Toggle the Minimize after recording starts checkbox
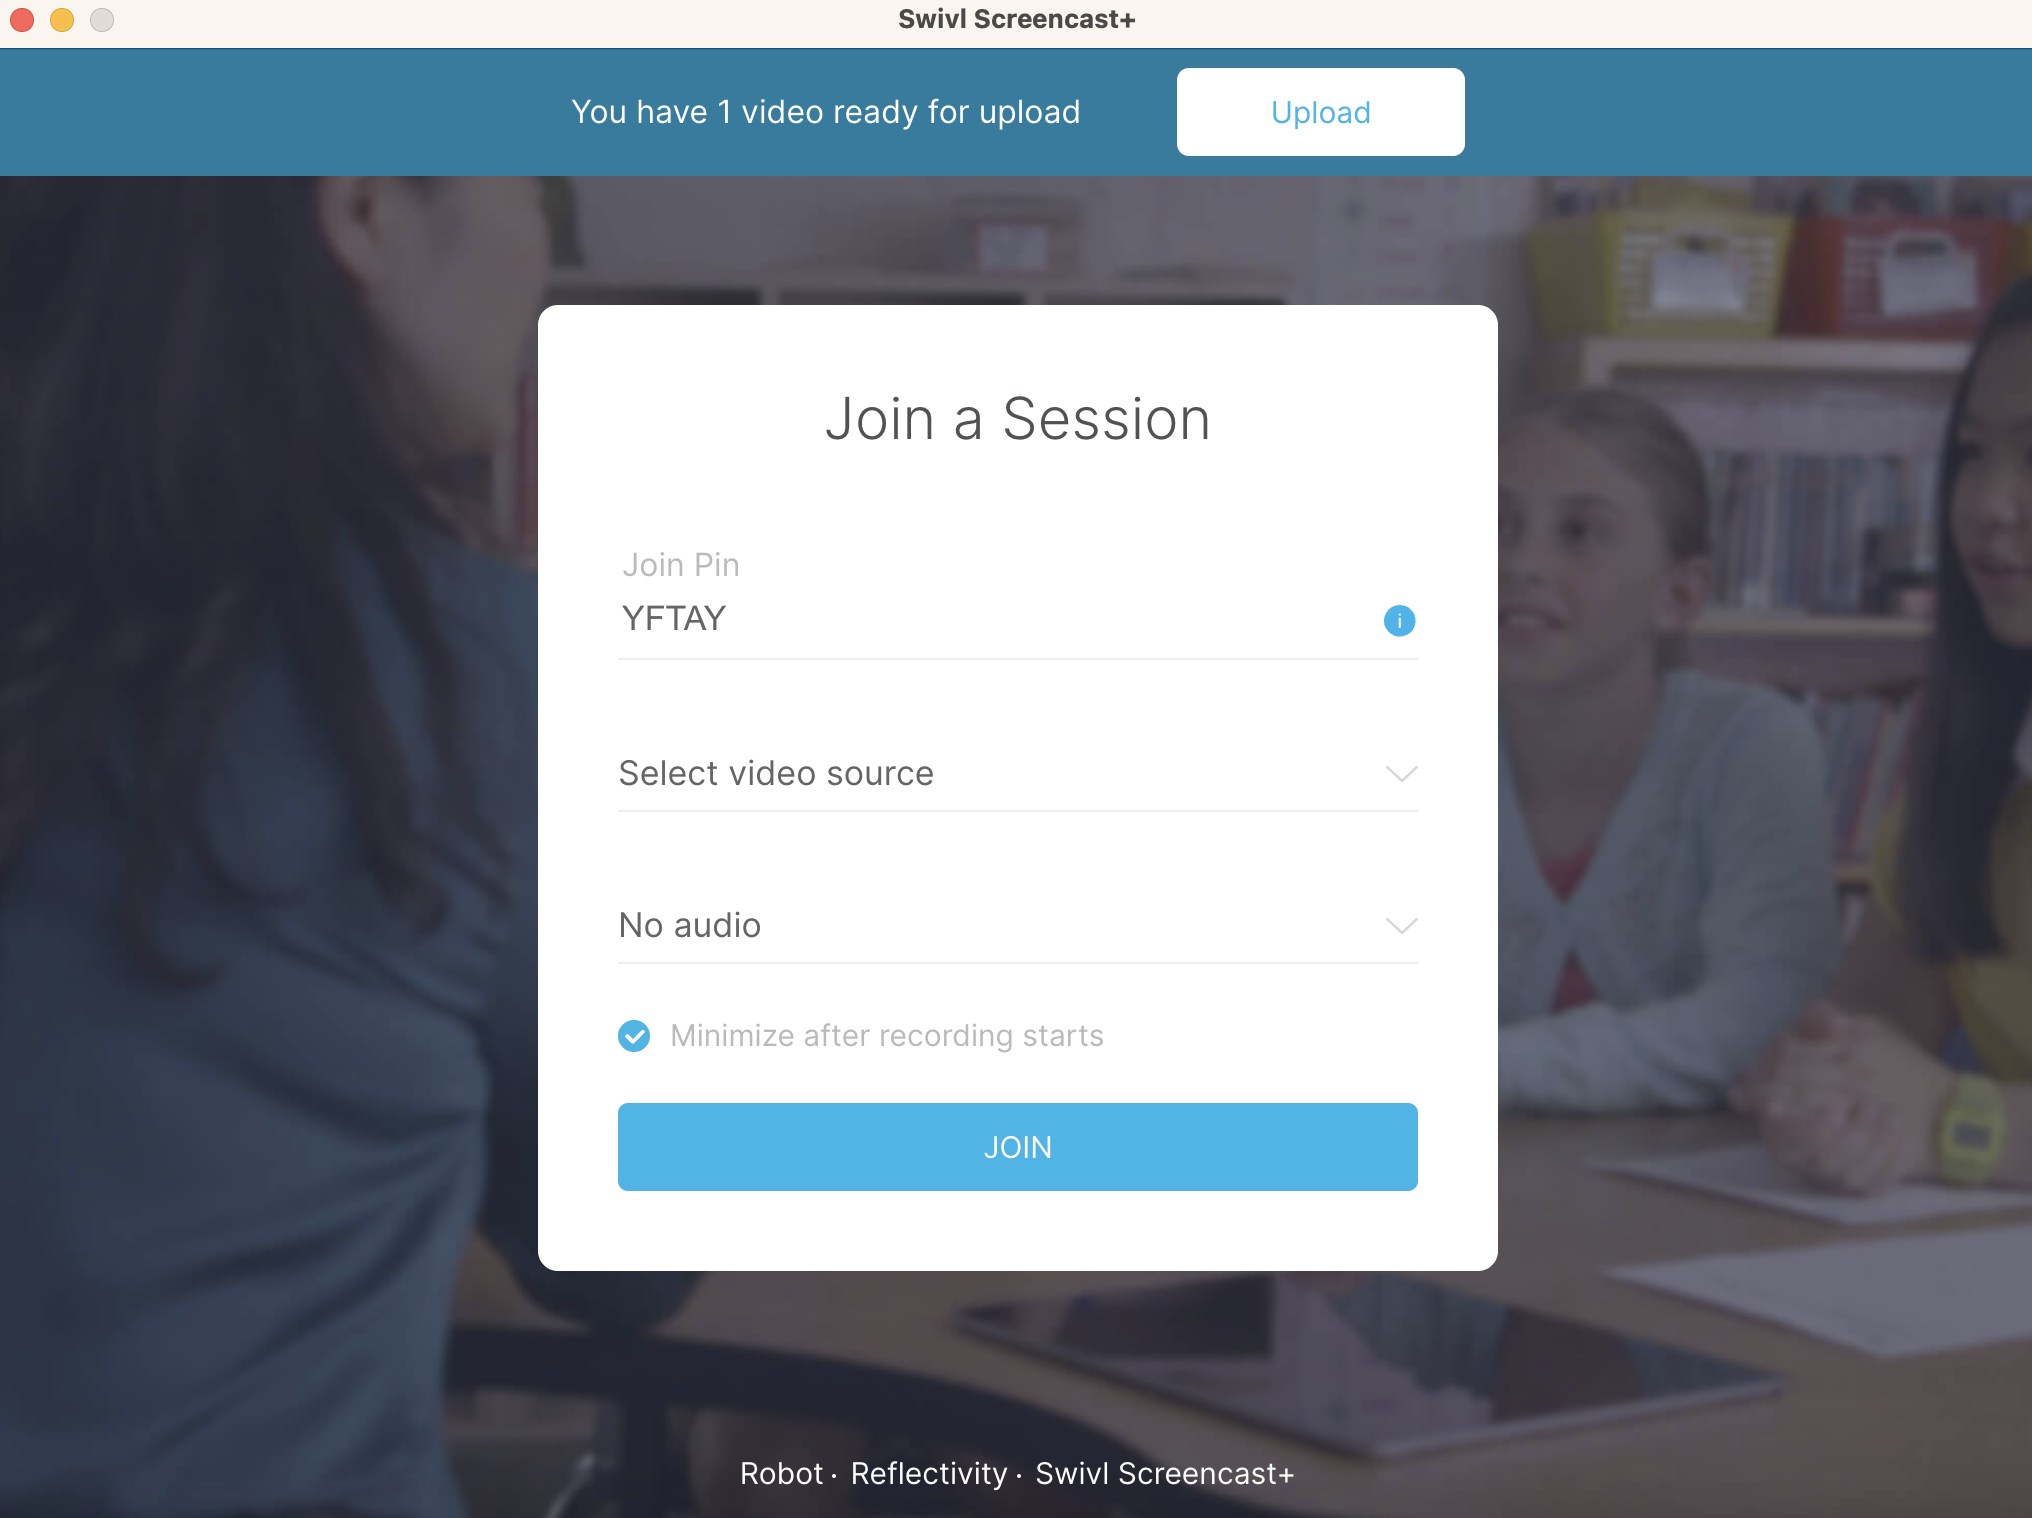2032x1518 pixels. tap(634, 1036)
